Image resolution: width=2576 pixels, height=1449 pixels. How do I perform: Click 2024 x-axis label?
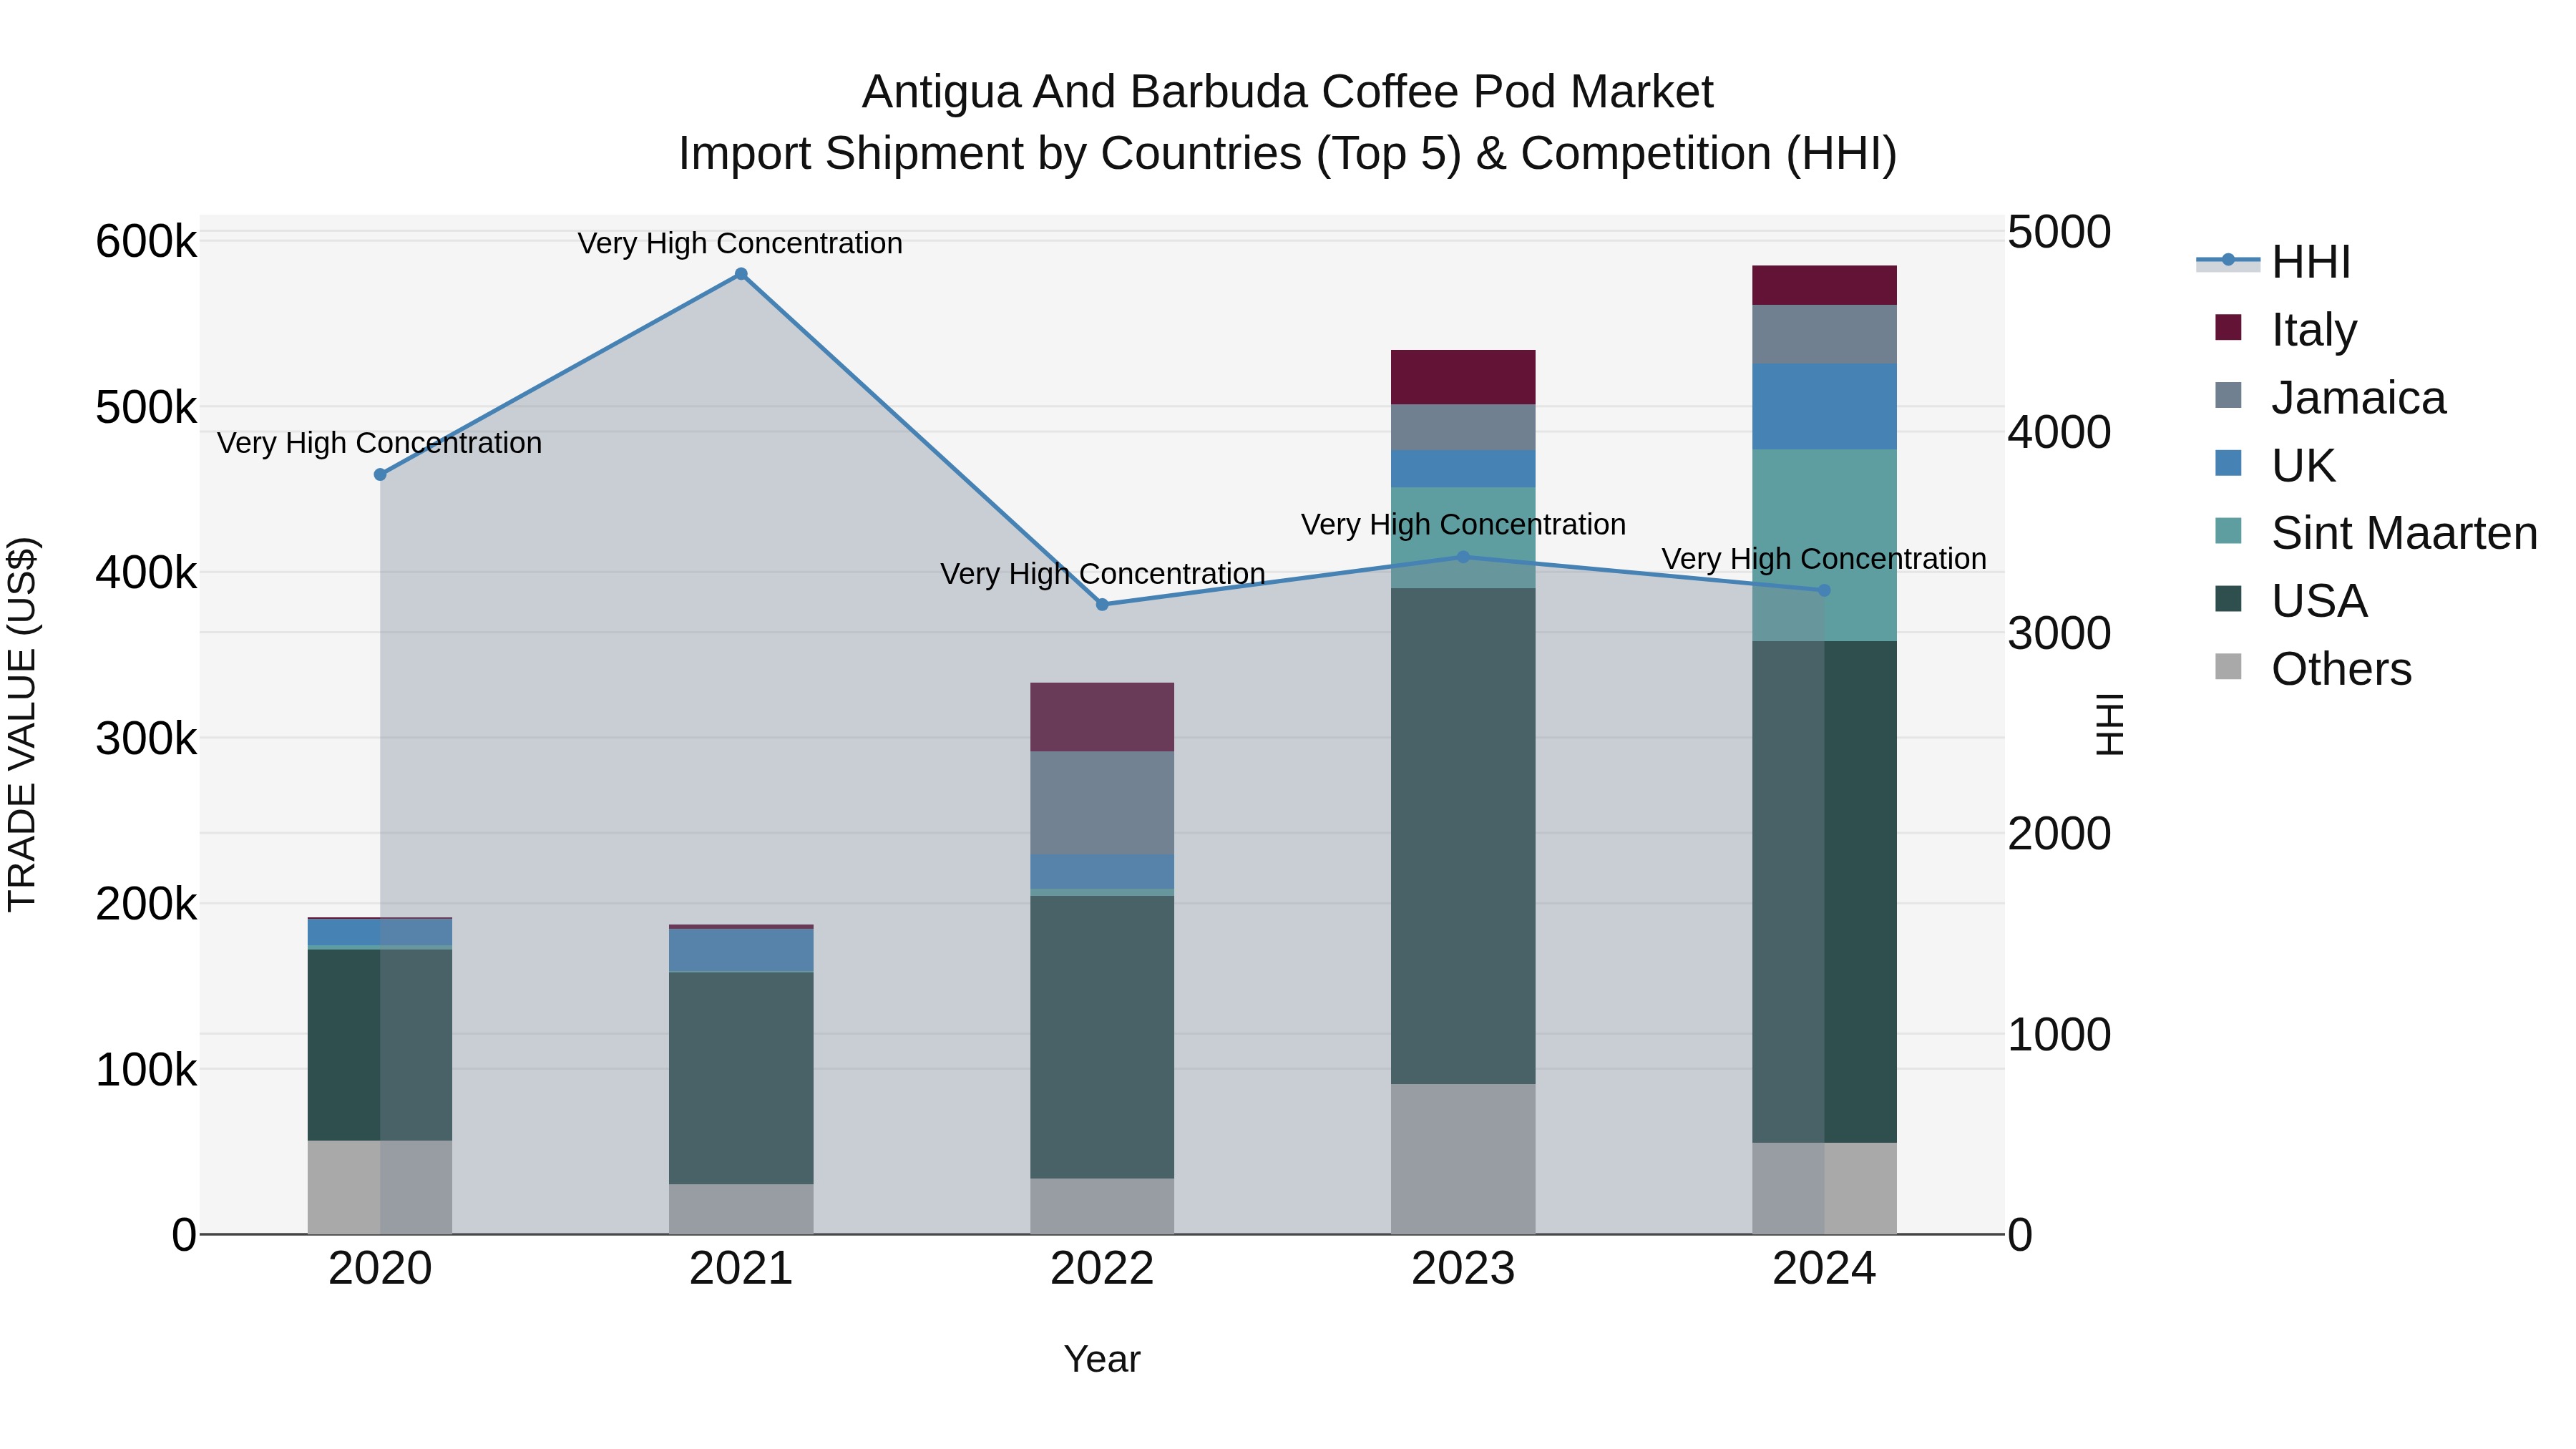tap(1824, 1269)
